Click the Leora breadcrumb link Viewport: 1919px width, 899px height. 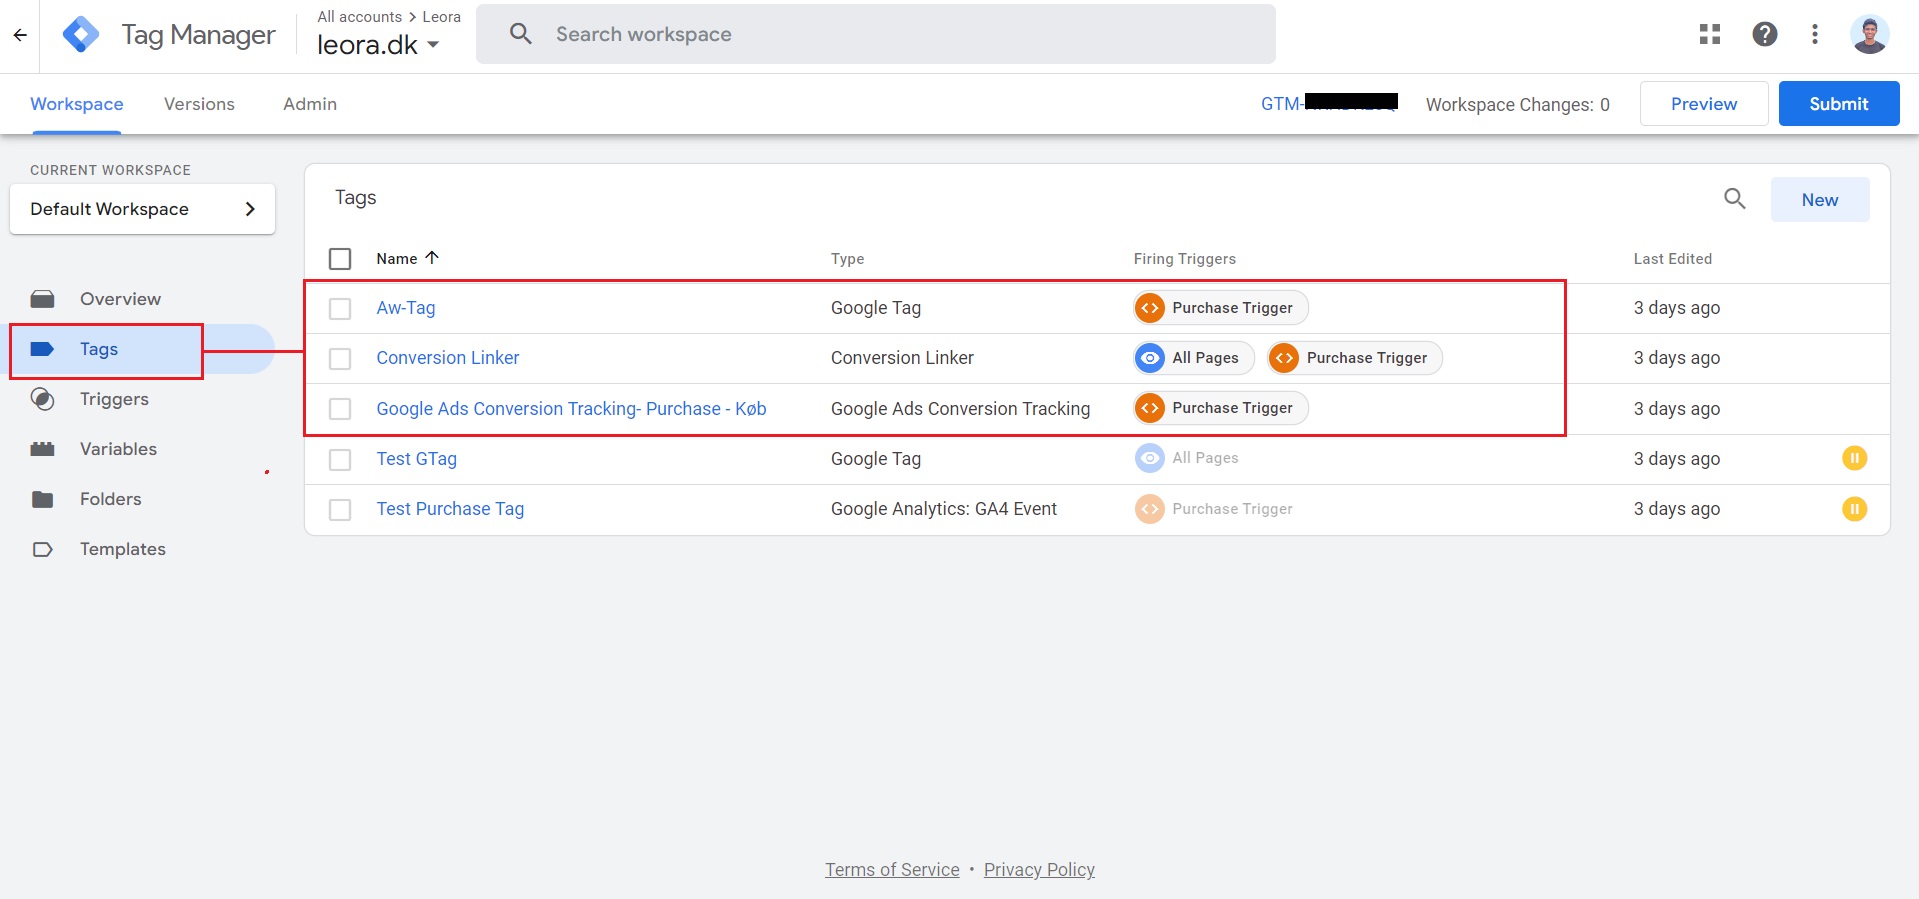[x=441, y=17]
